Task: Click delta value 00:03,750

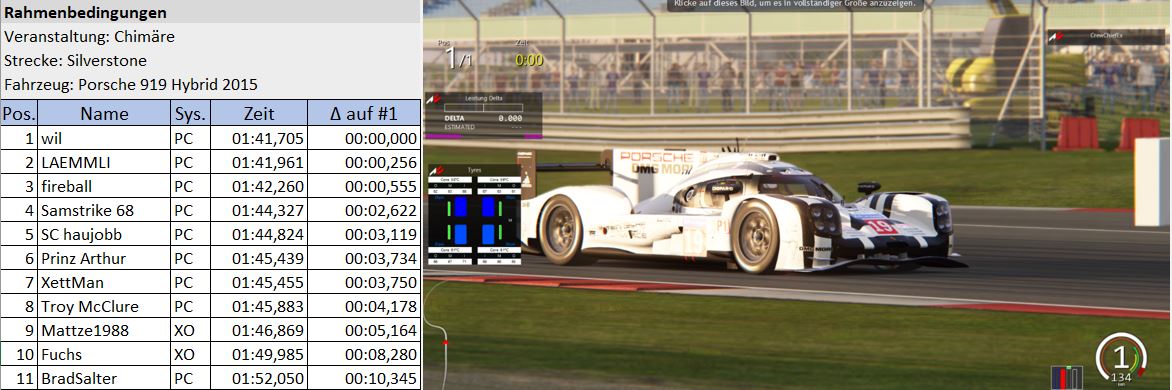Action: 381,282
